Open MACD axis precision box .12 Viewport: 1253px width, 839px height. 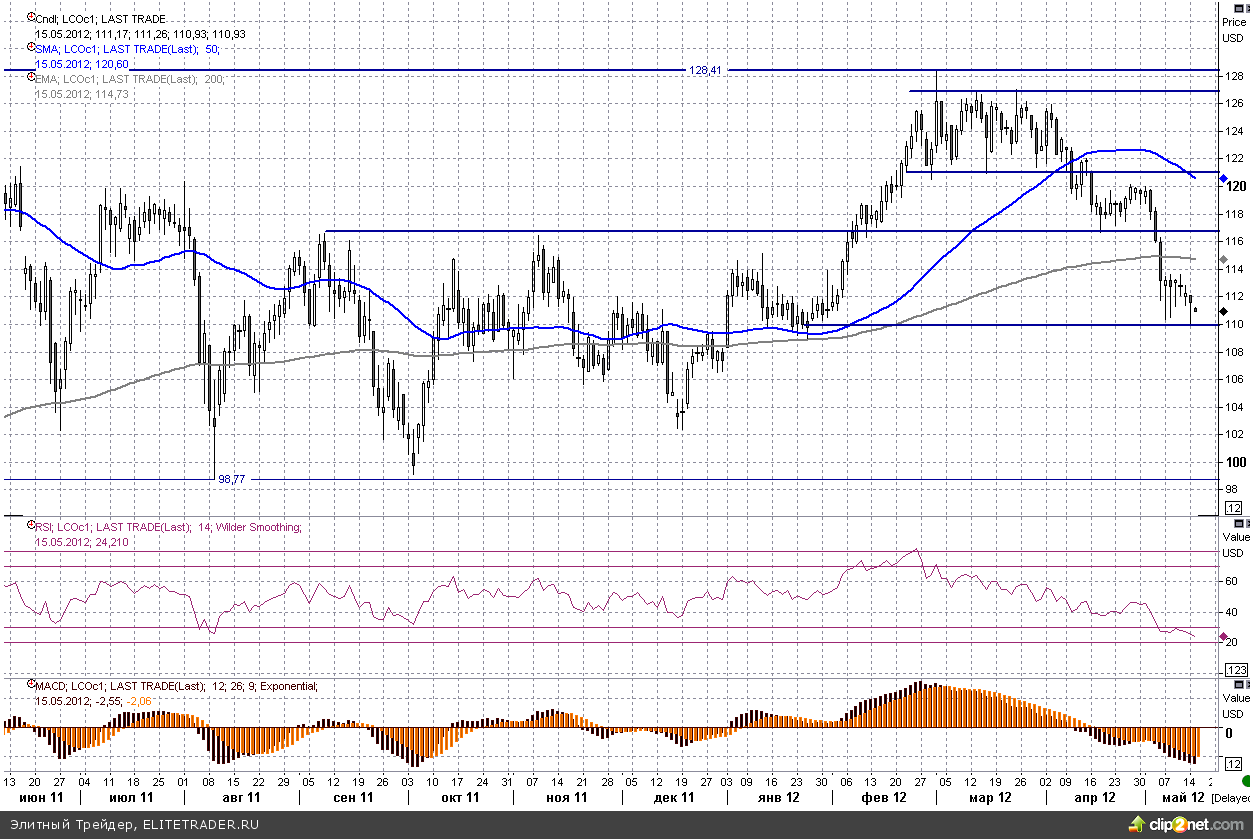coord(1233,764)
